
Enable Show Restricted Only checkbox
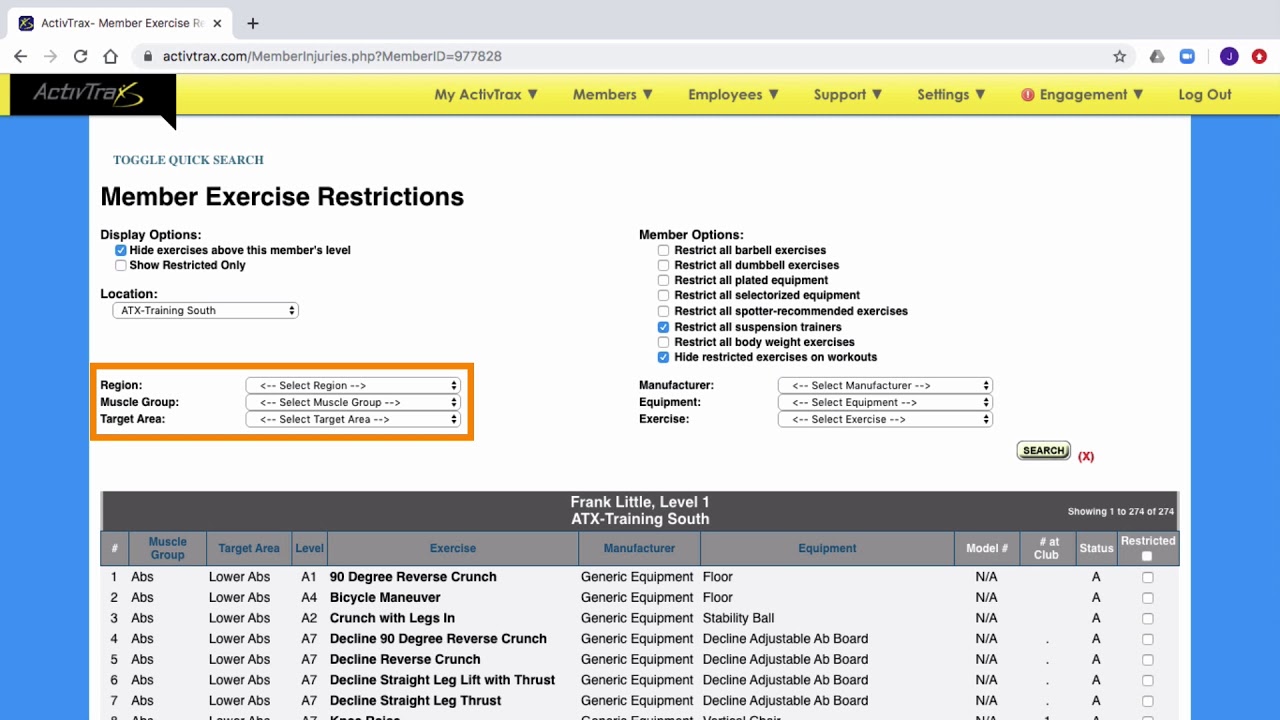click(121, 265)
